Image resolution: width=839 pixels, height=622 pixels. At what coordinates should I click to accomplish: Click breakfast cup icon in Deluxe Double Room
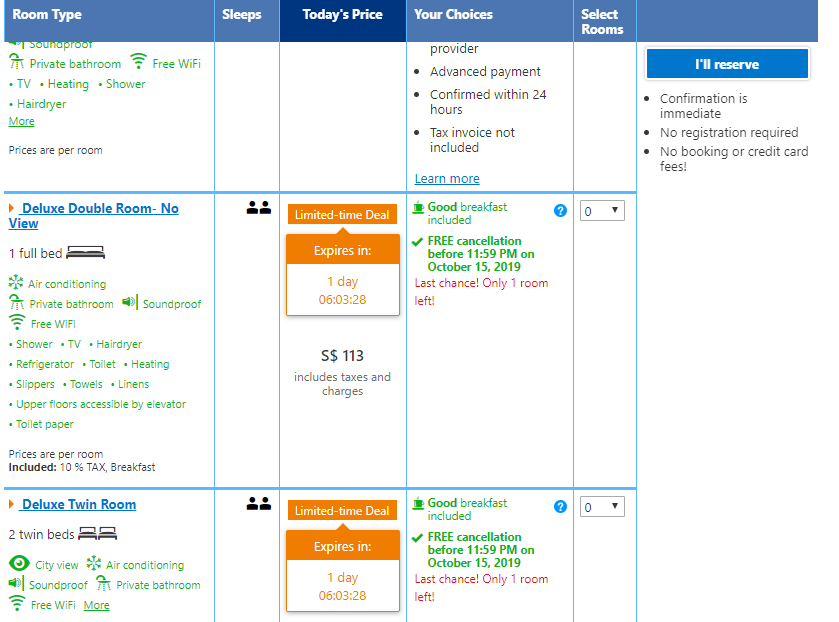click(x=418, y=207)
